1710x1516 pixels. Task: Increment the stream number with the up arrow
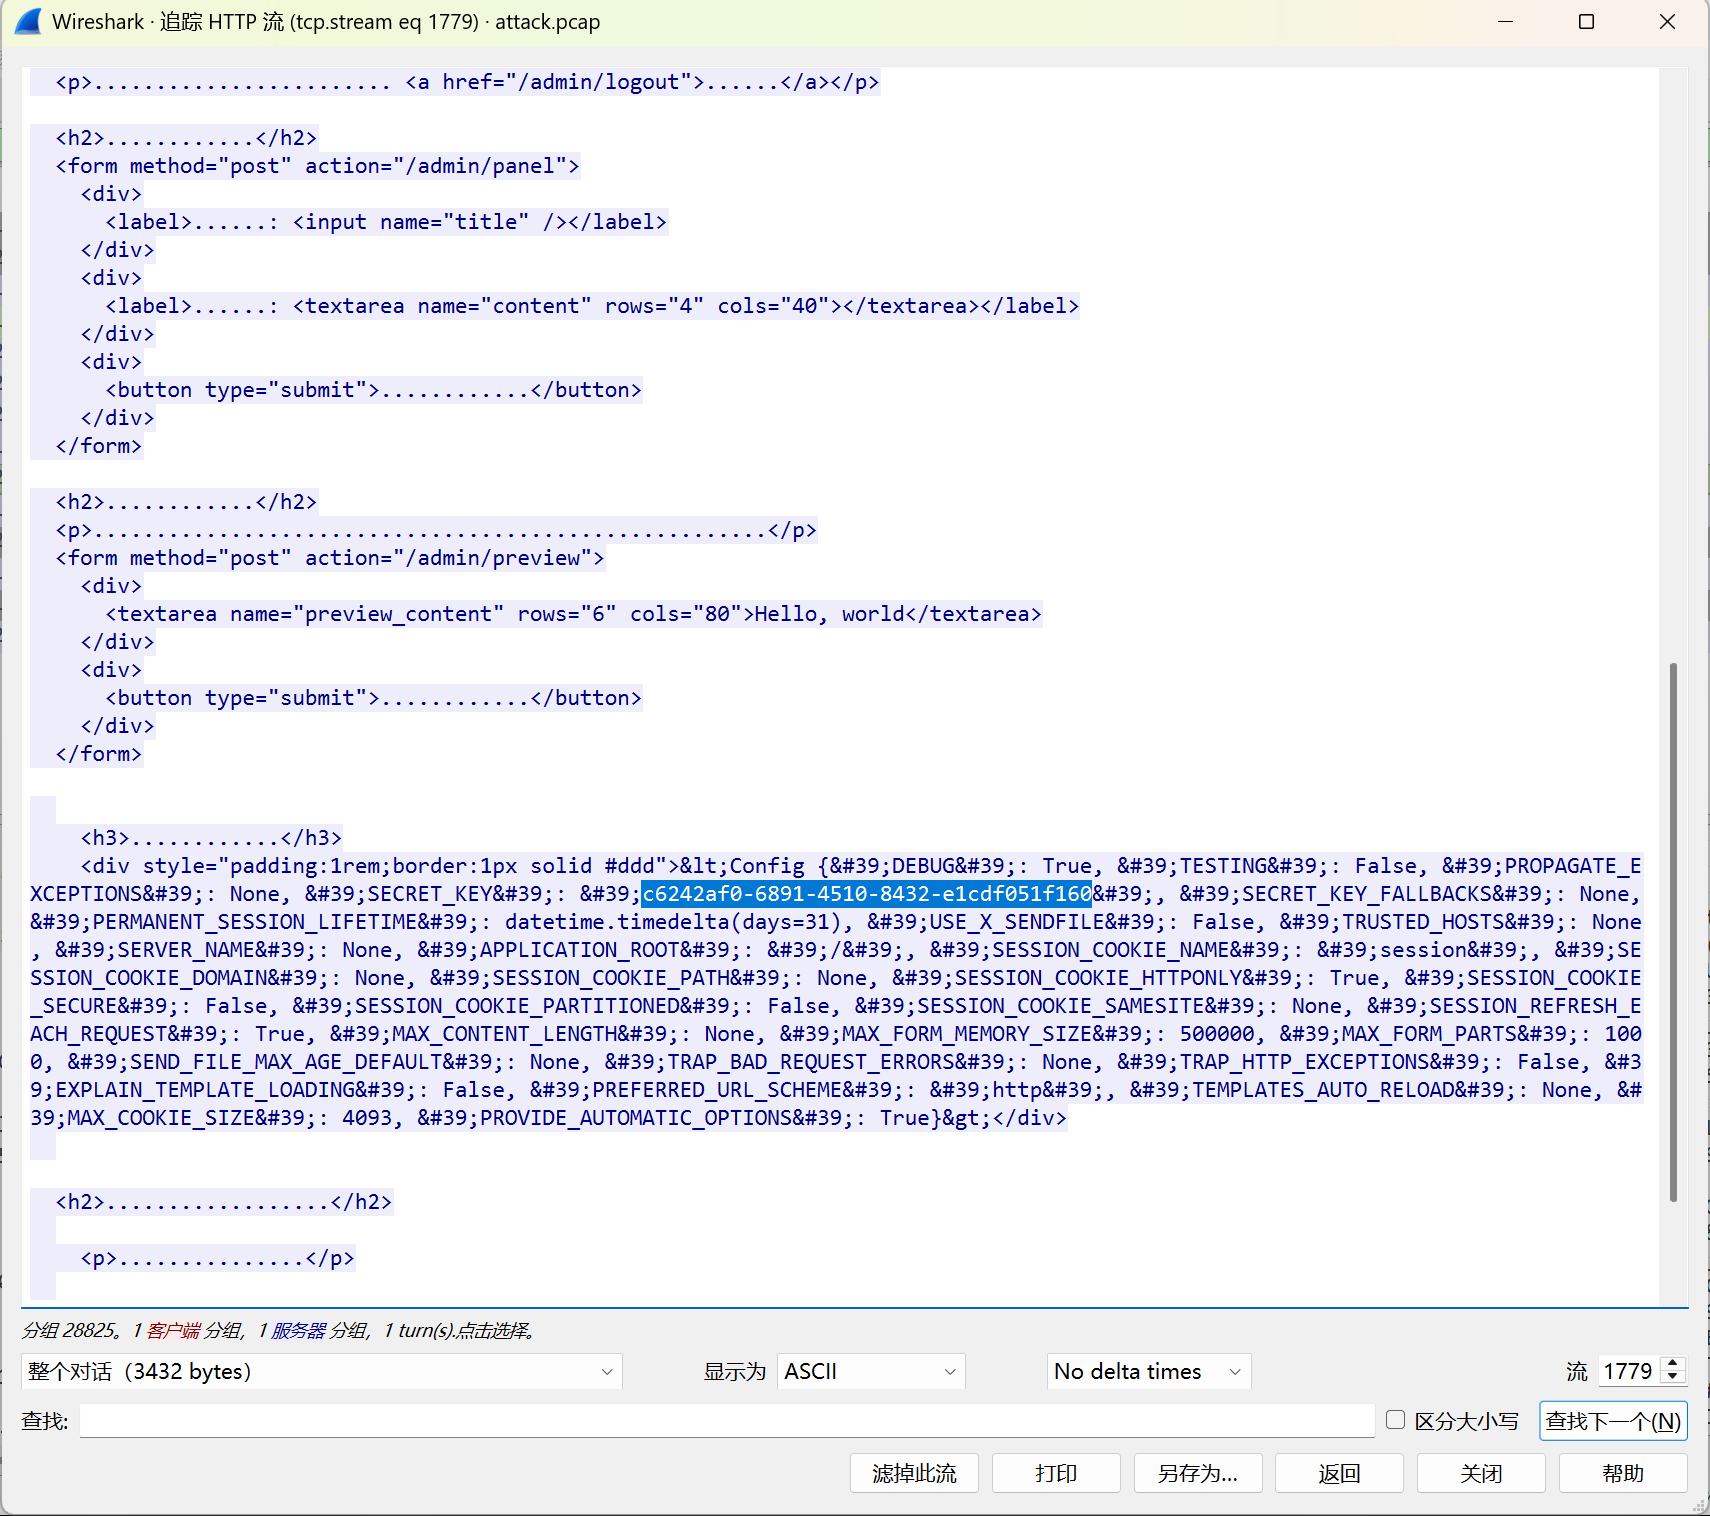click(1673, 1364)
